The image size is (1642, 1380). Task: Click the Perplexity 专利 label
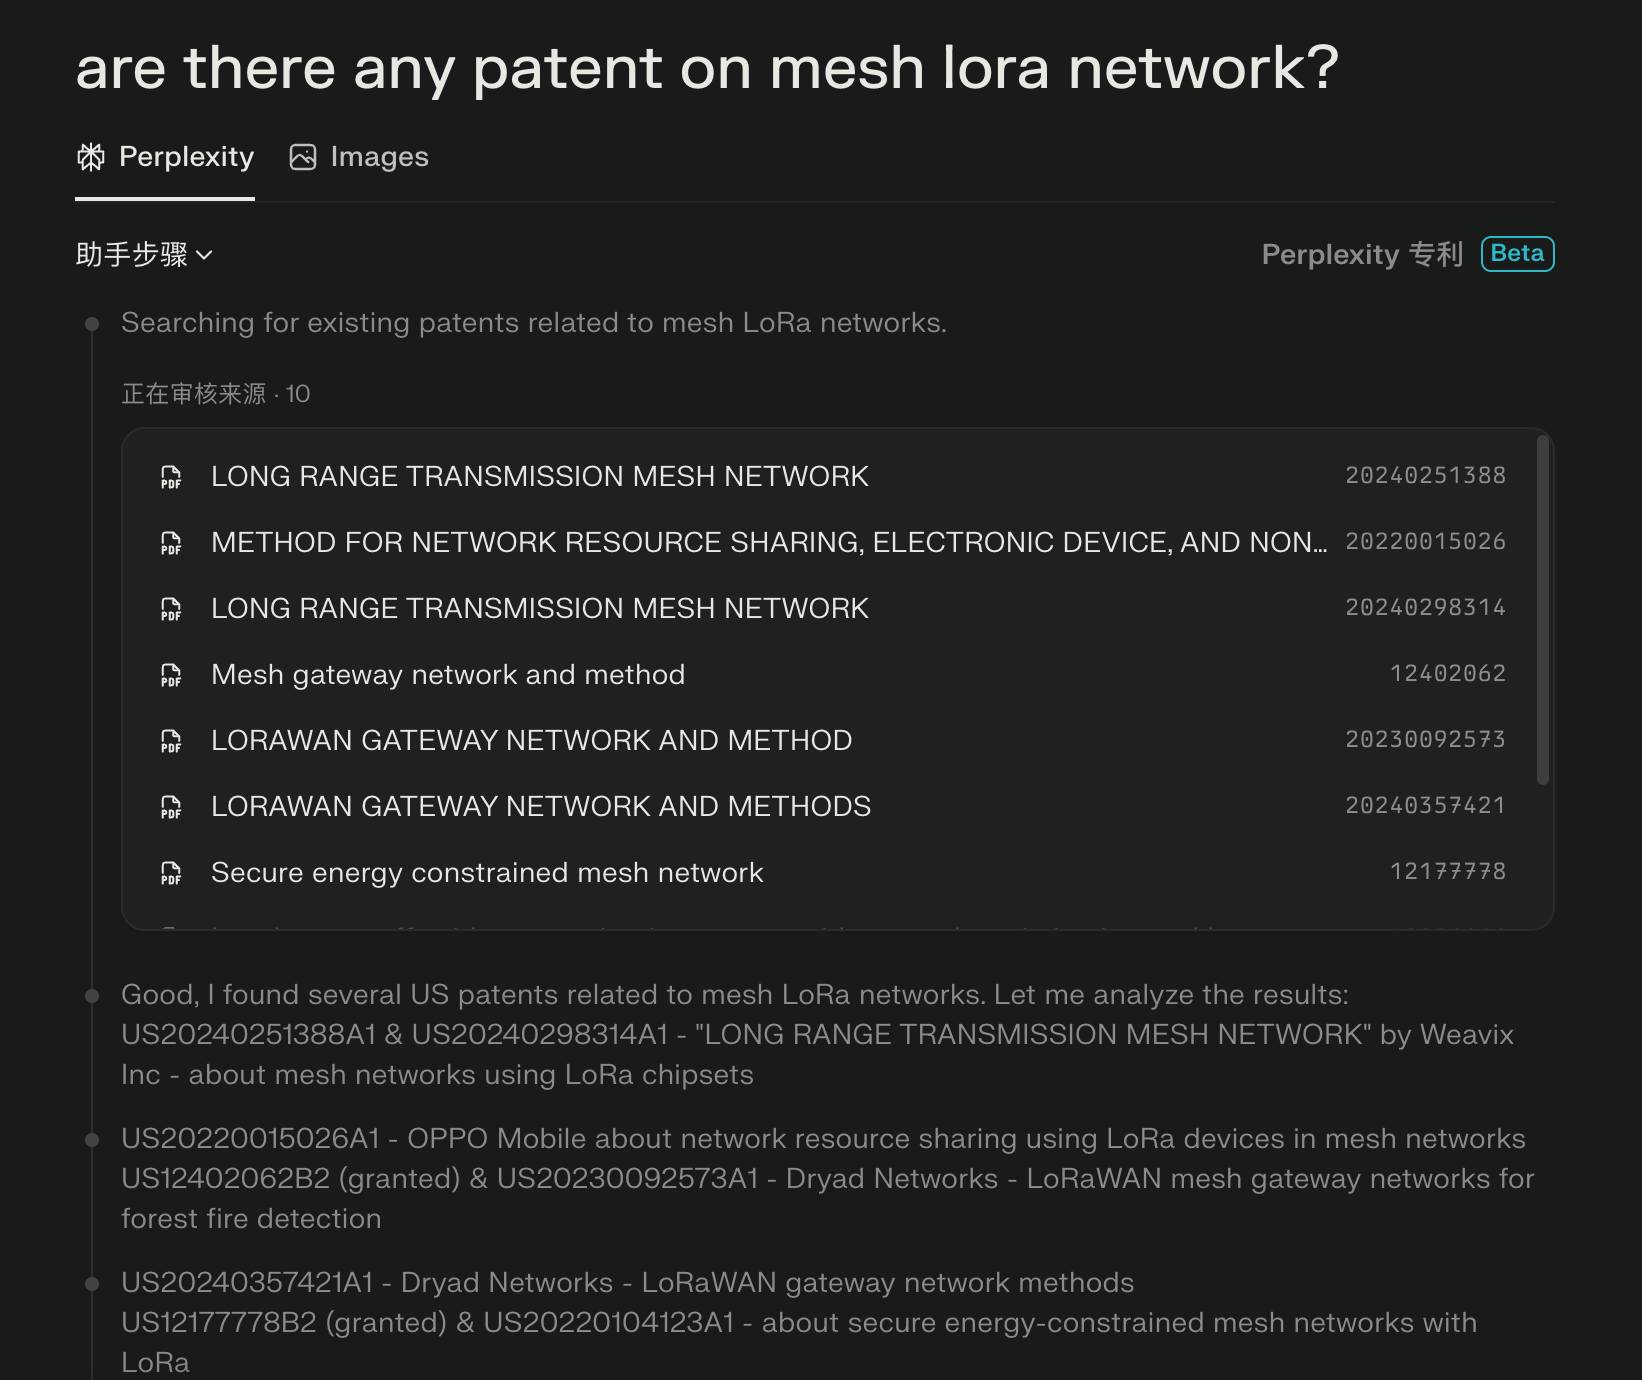[1362, 254]
